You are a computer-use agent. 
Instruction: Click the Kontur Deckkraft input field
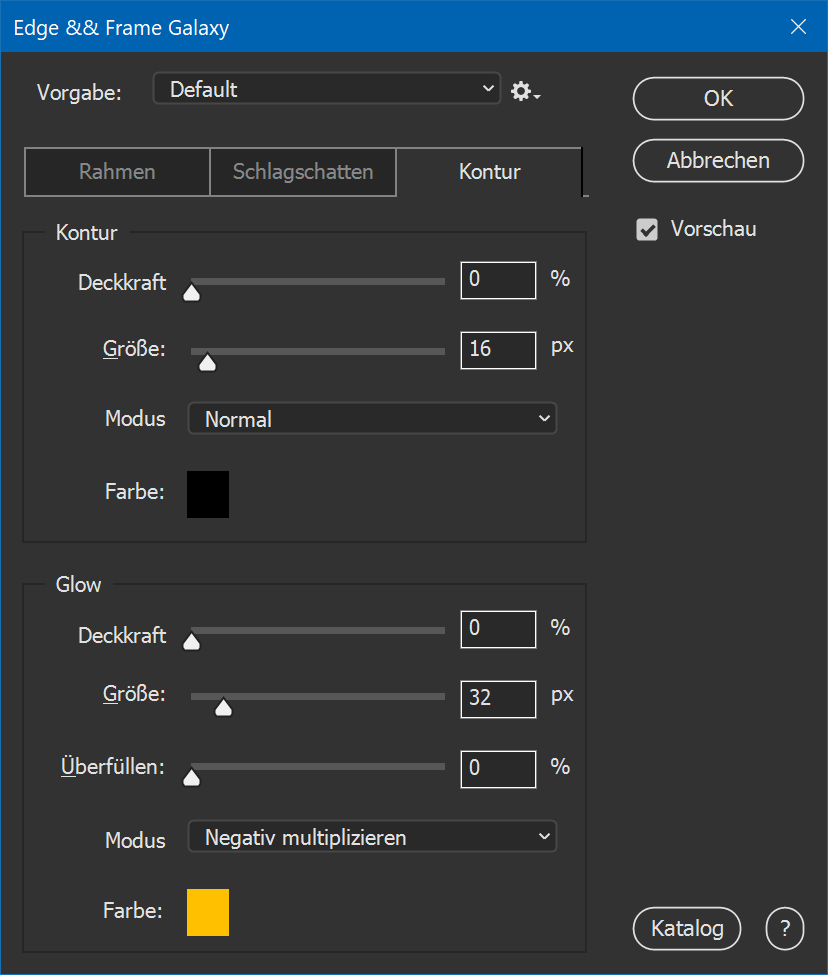pyautogui.click(x=498, y=280)
